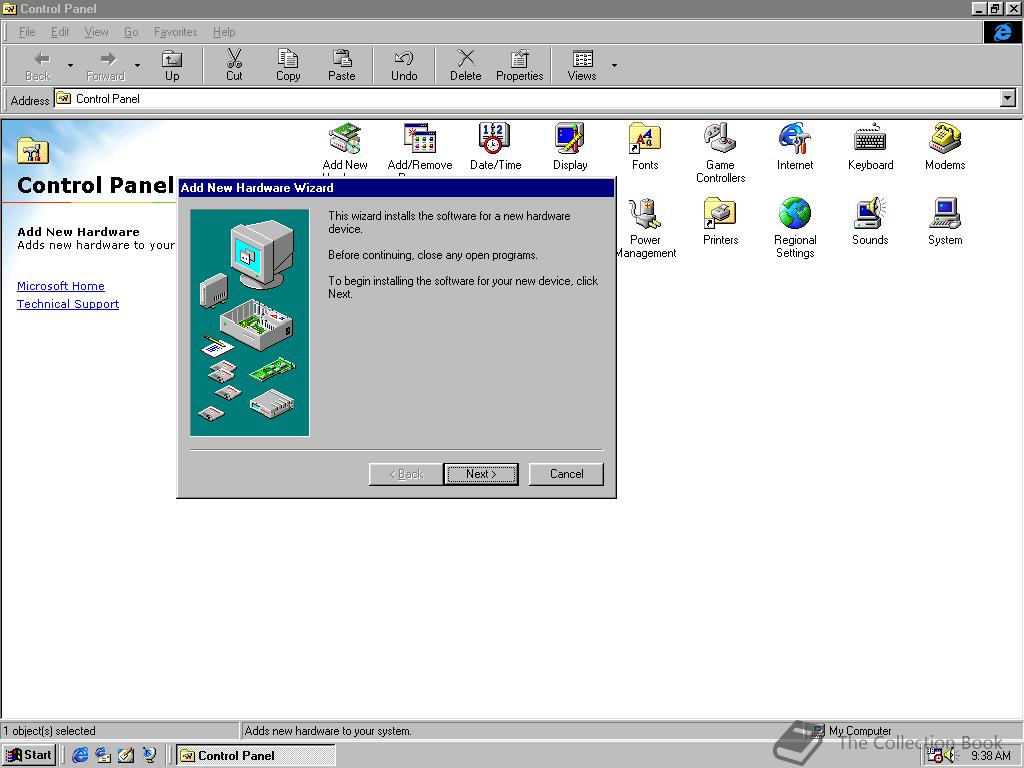Click the 9:38 AM tray clock
Screen dimensions: 1024x768
[990, 756]
